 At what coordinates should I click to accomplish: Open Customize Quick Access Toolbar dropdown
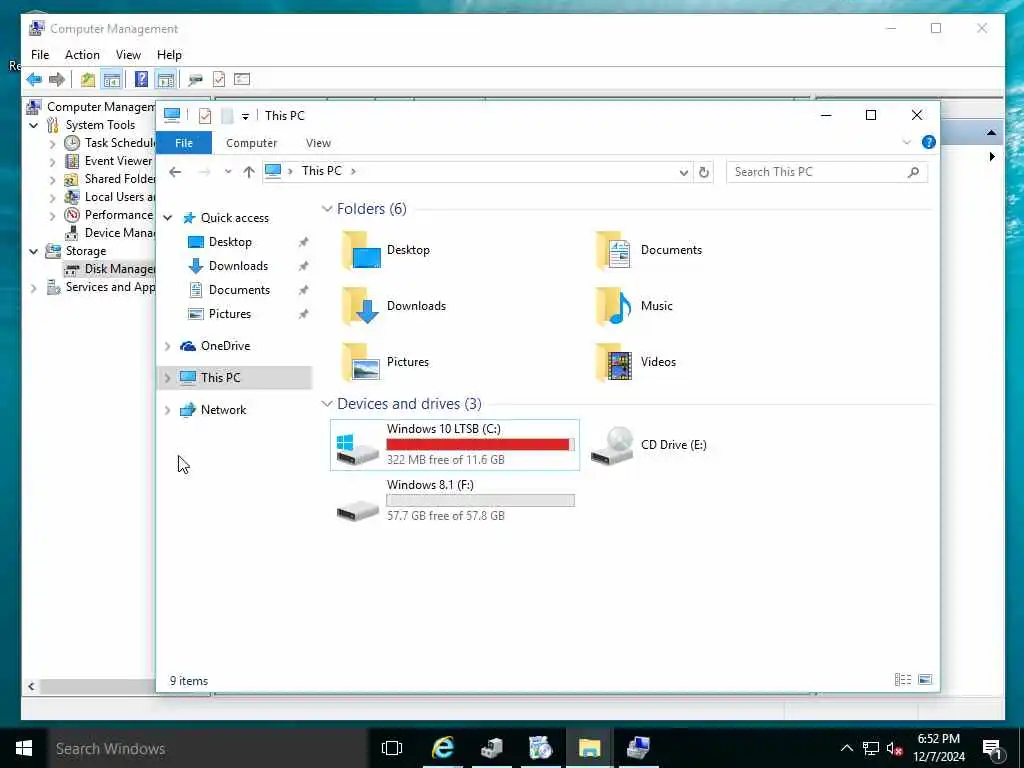click(245, 117)
